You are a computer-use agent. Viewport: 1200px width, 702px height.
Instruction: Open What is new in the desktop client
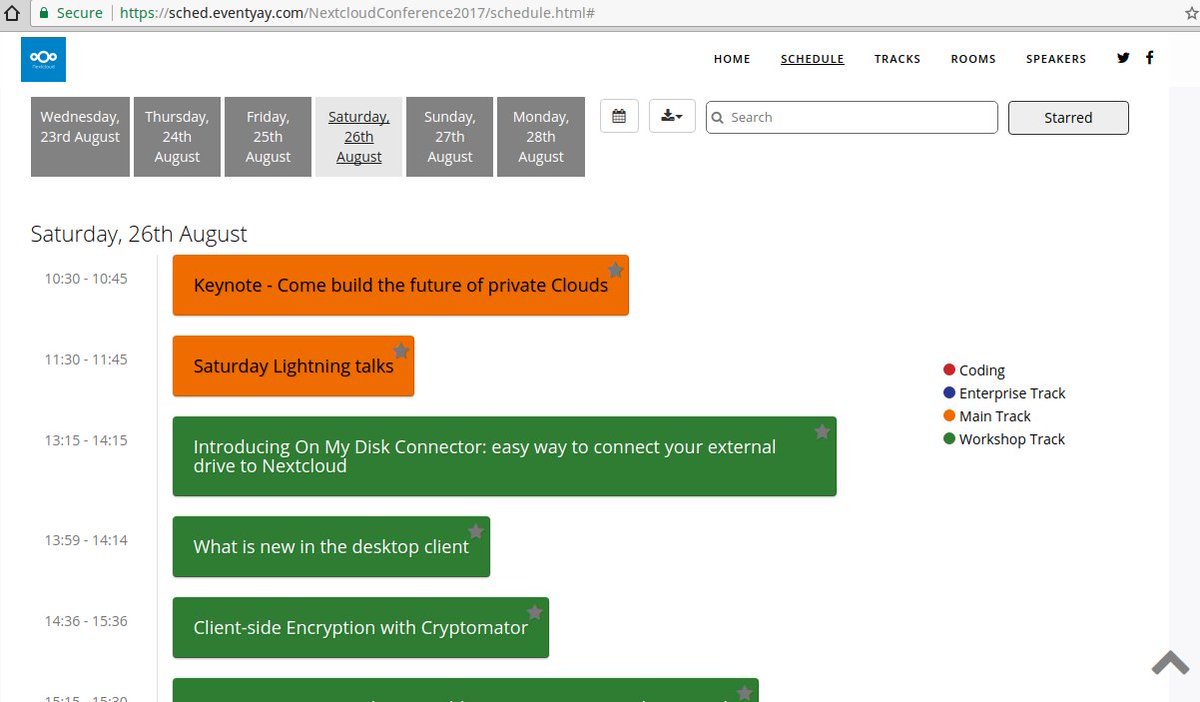point(331,546)
